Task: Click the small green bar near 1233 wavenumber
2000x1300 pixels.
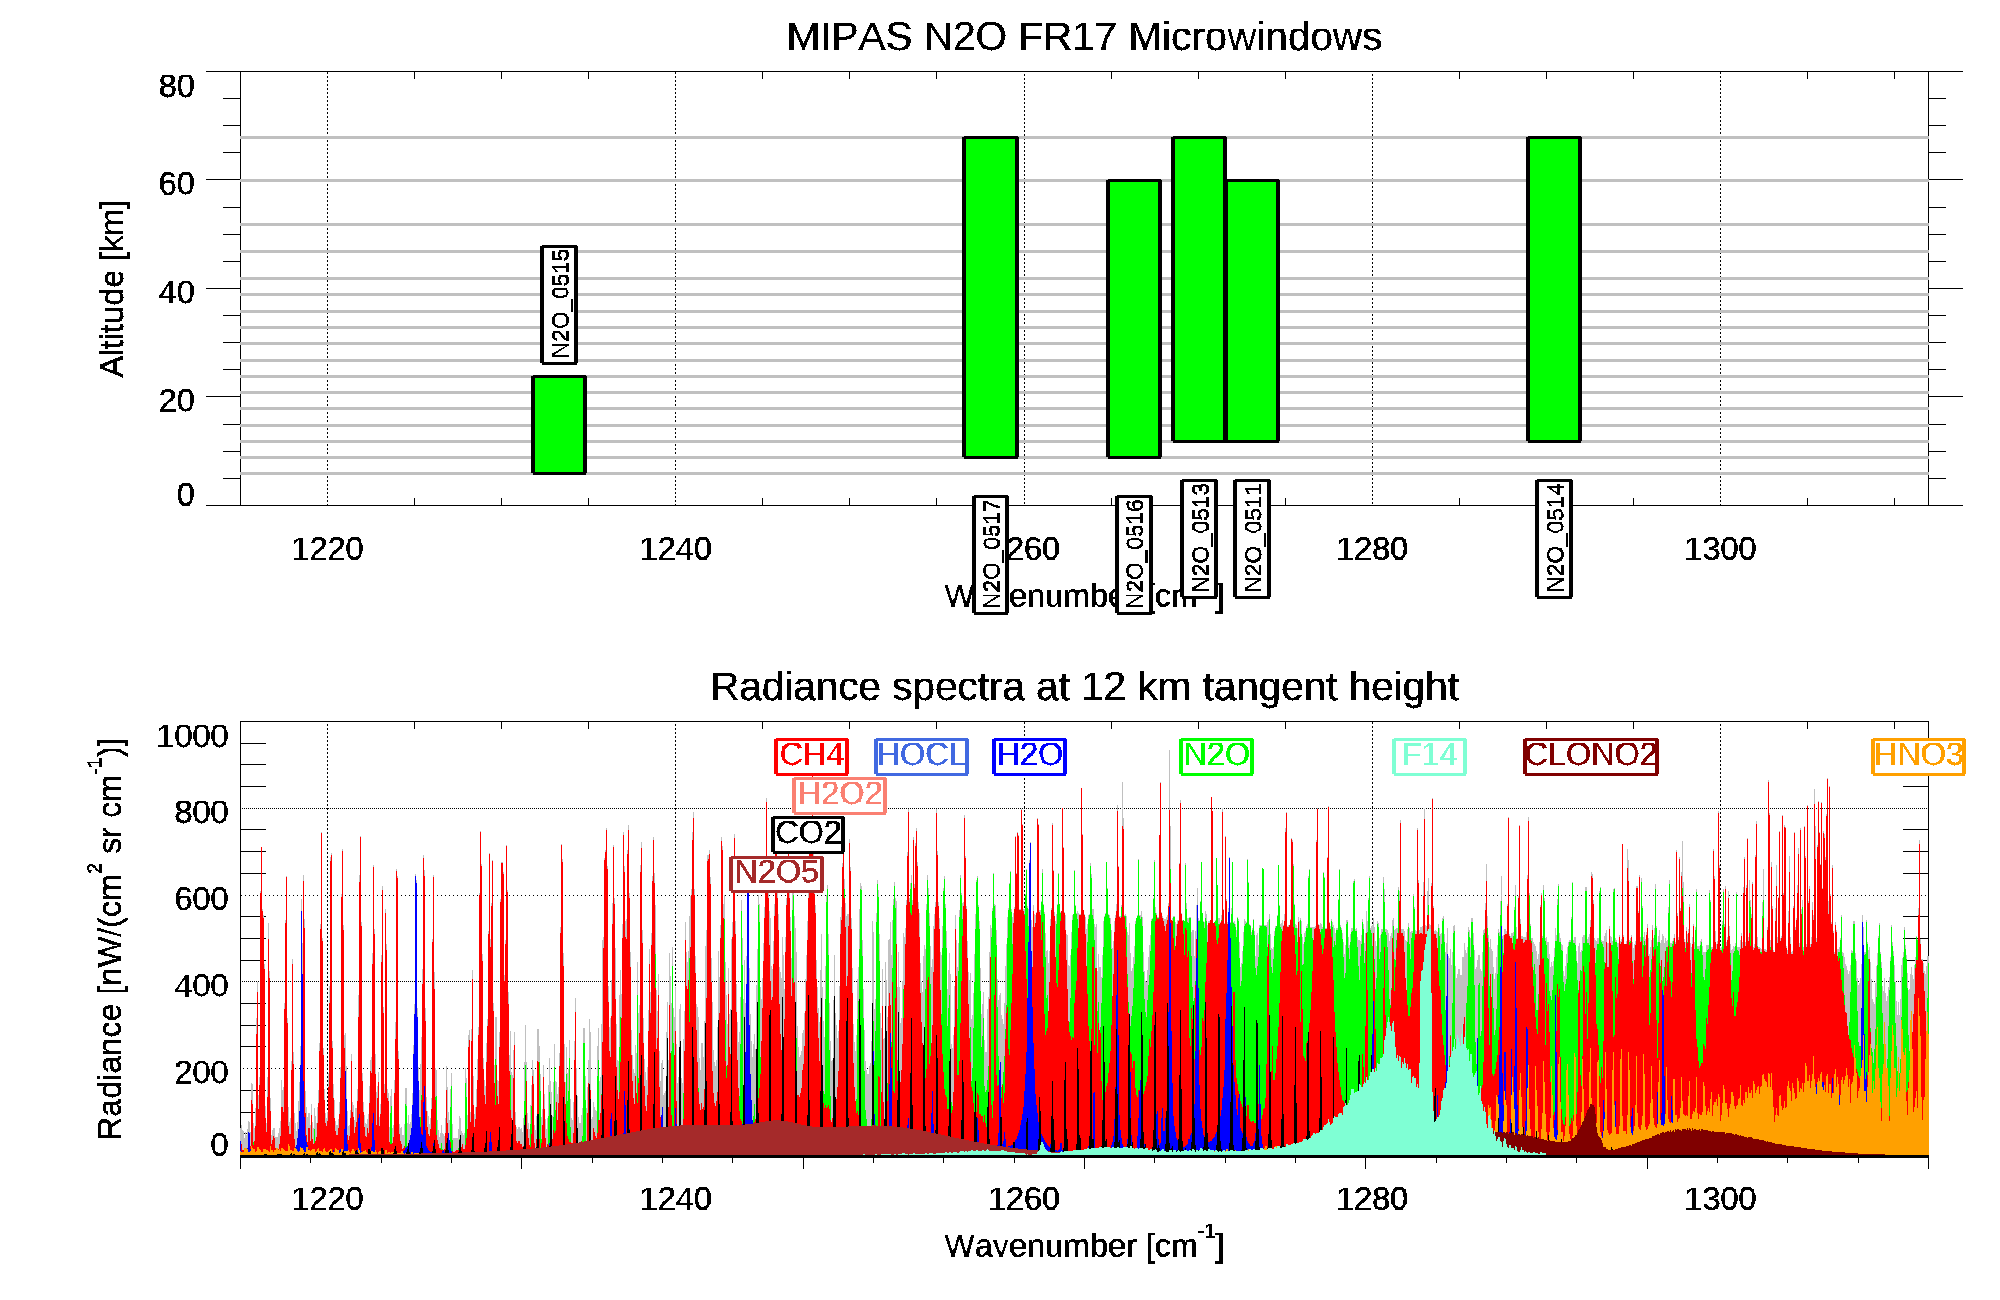Action: [559, 424]
